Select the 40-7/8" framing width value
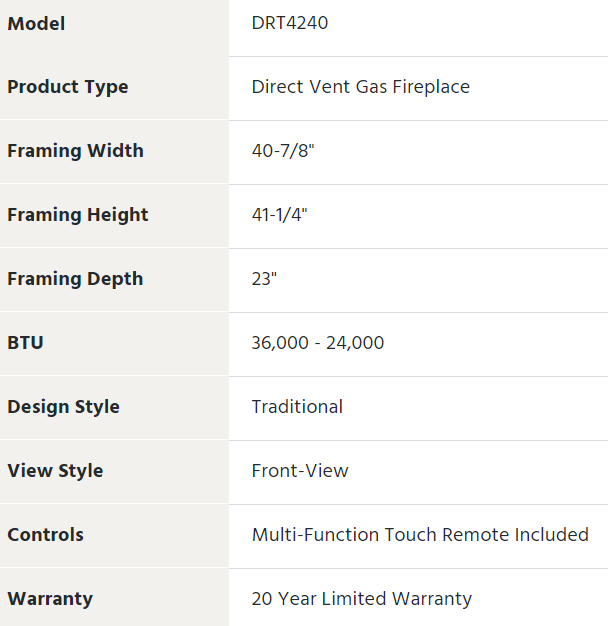Screen dimensions: 608x626 (x=285, y=151)
